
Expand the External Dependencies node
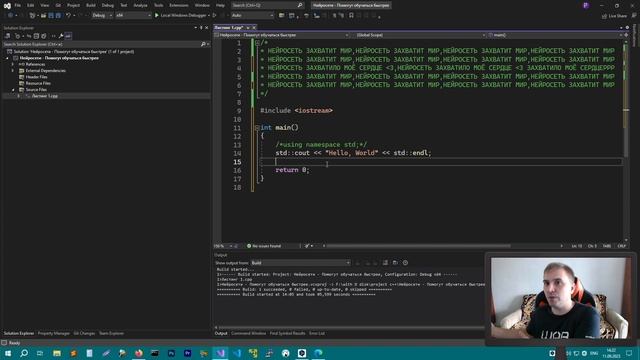(13, 71)
